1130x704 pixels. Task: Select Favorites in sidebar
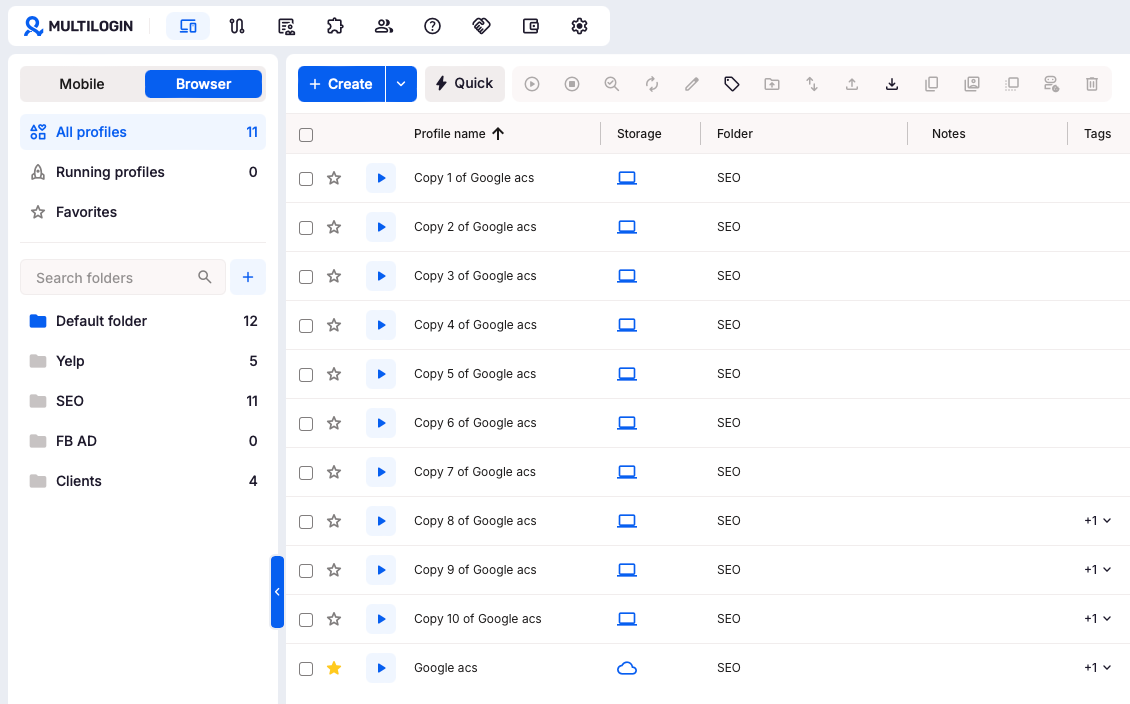(143, 213)
